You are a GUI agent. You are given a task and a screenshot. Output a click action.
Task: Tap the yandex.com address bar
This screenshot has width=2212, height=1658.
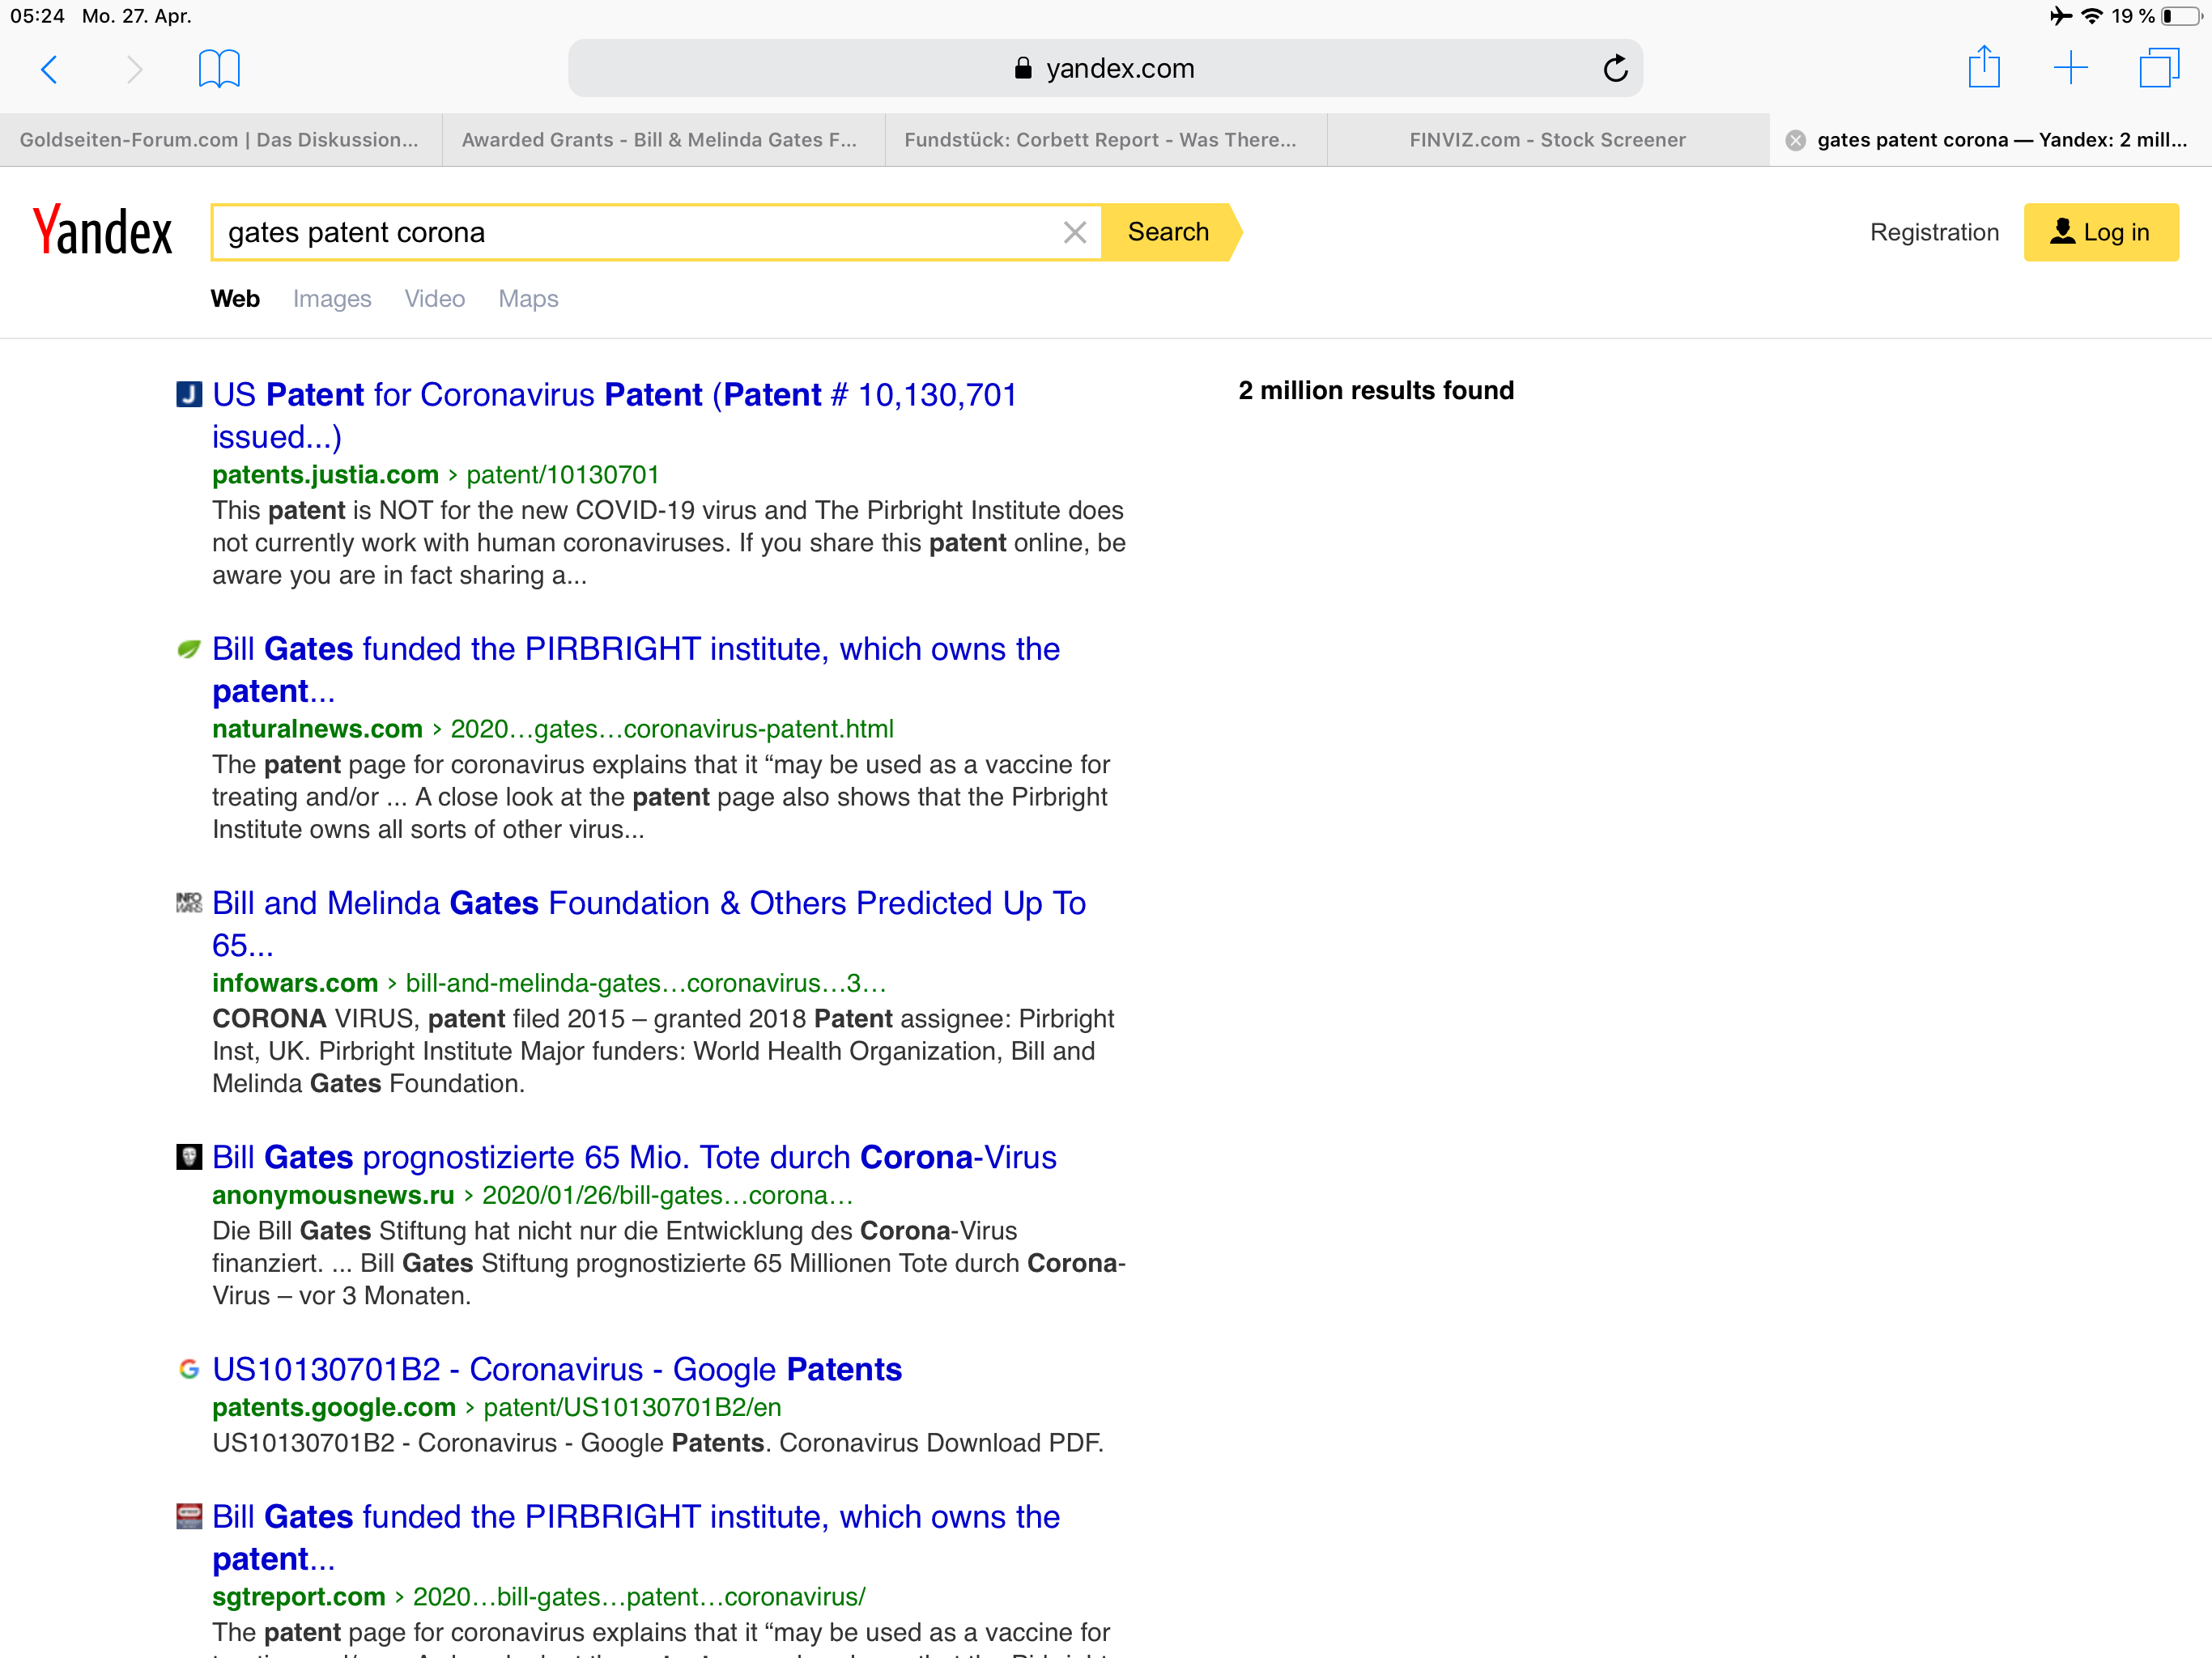(1104, 69)
